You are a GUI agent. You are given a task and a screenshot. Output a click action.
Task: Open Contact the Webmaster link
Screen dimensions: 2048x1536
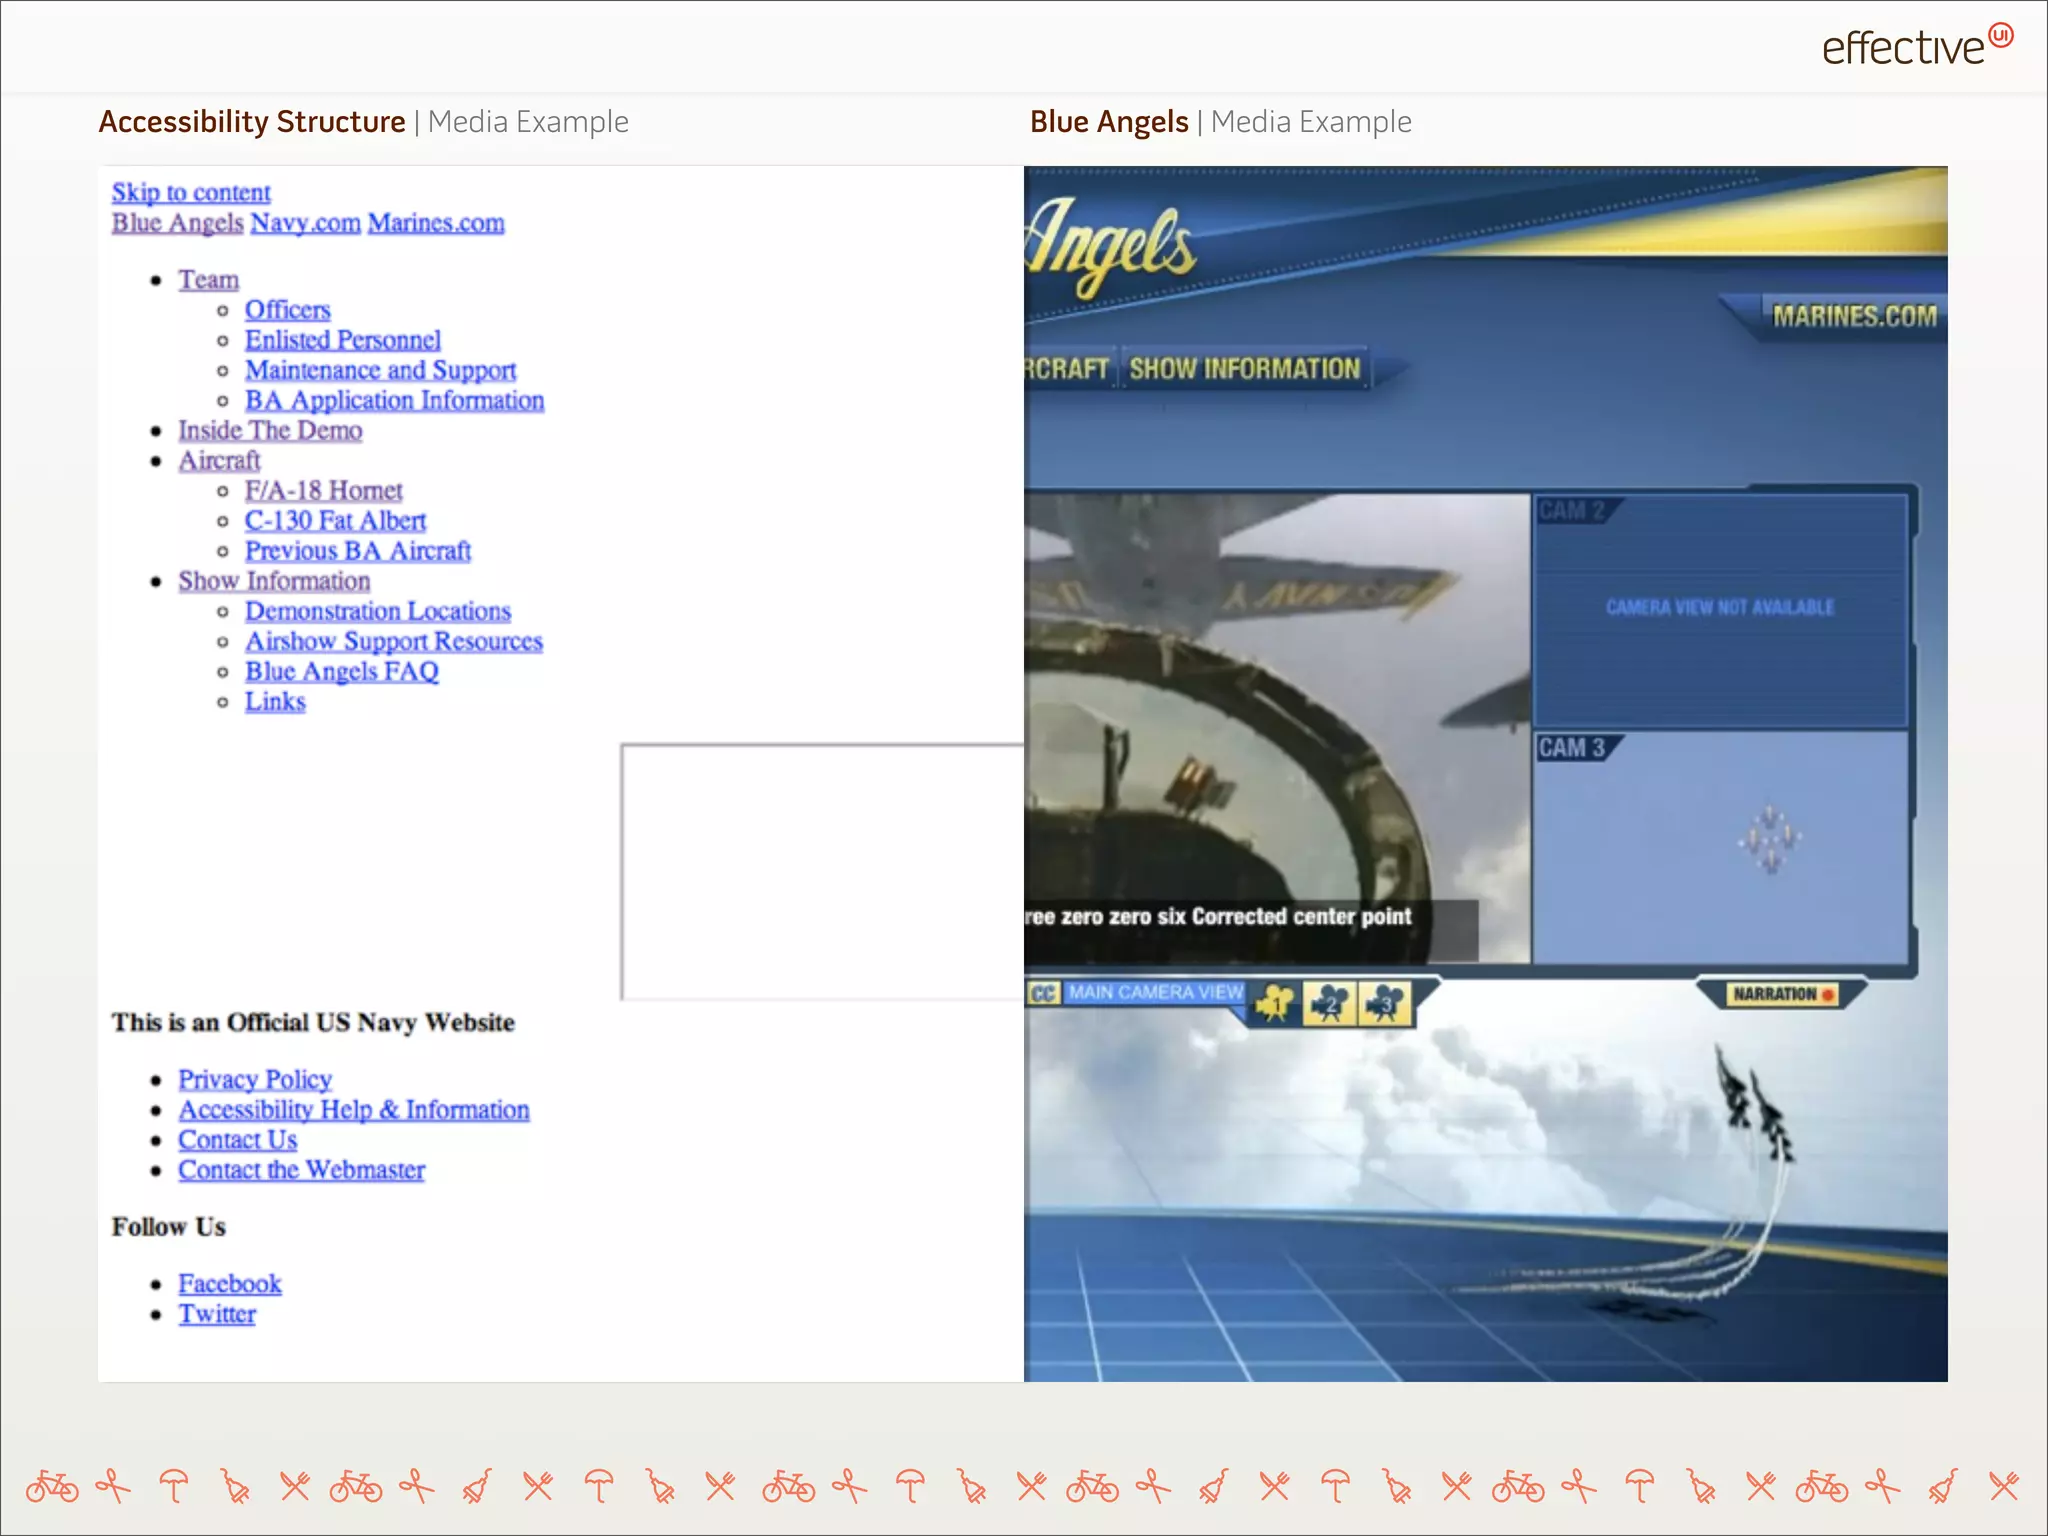tap(302, 1170)
